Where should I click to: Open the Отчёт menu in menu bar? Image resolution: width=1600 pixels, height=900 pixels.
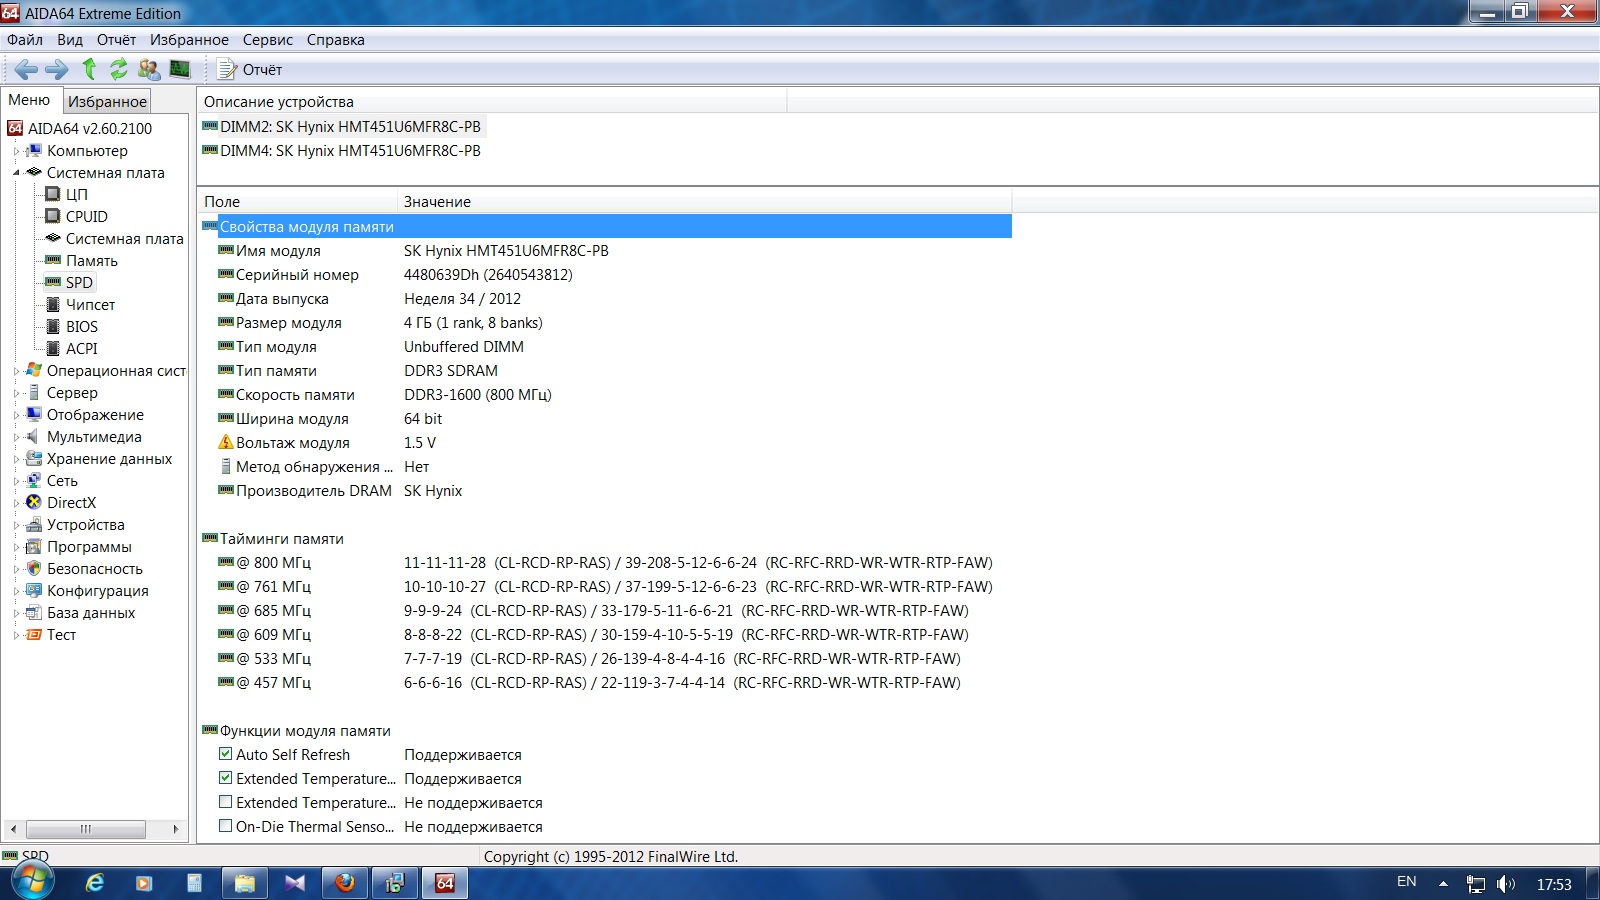[116, 40]
